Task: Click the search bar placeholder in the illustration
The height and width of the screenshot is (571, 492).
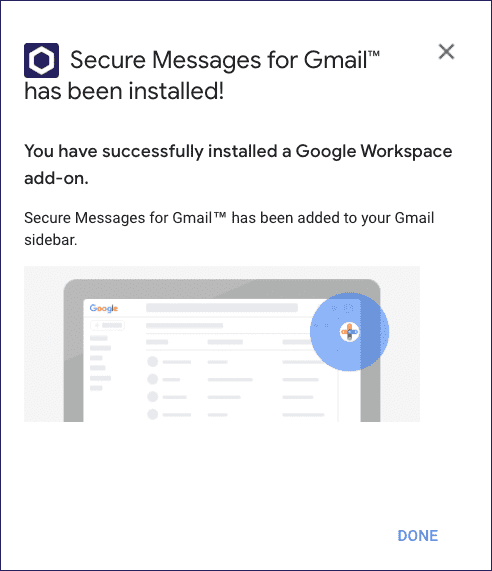Action: click(x=222, y=308)
